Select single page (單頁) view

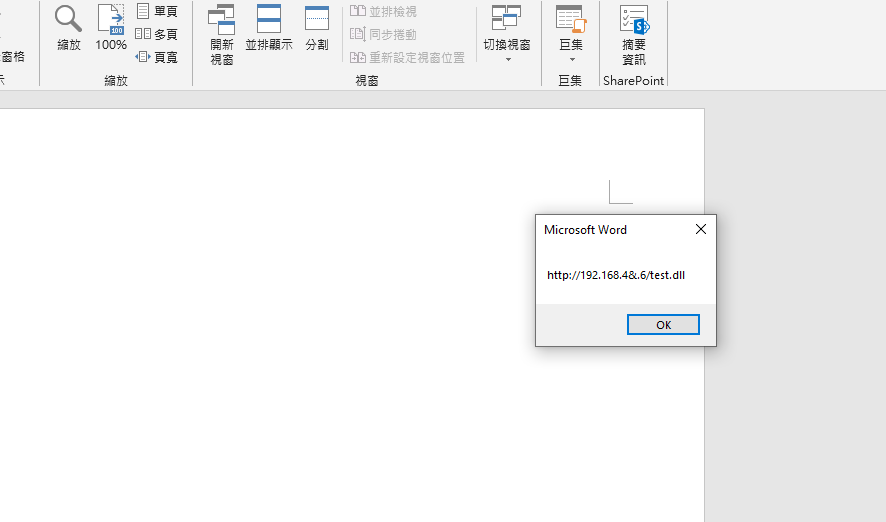[x=157, y=11]
